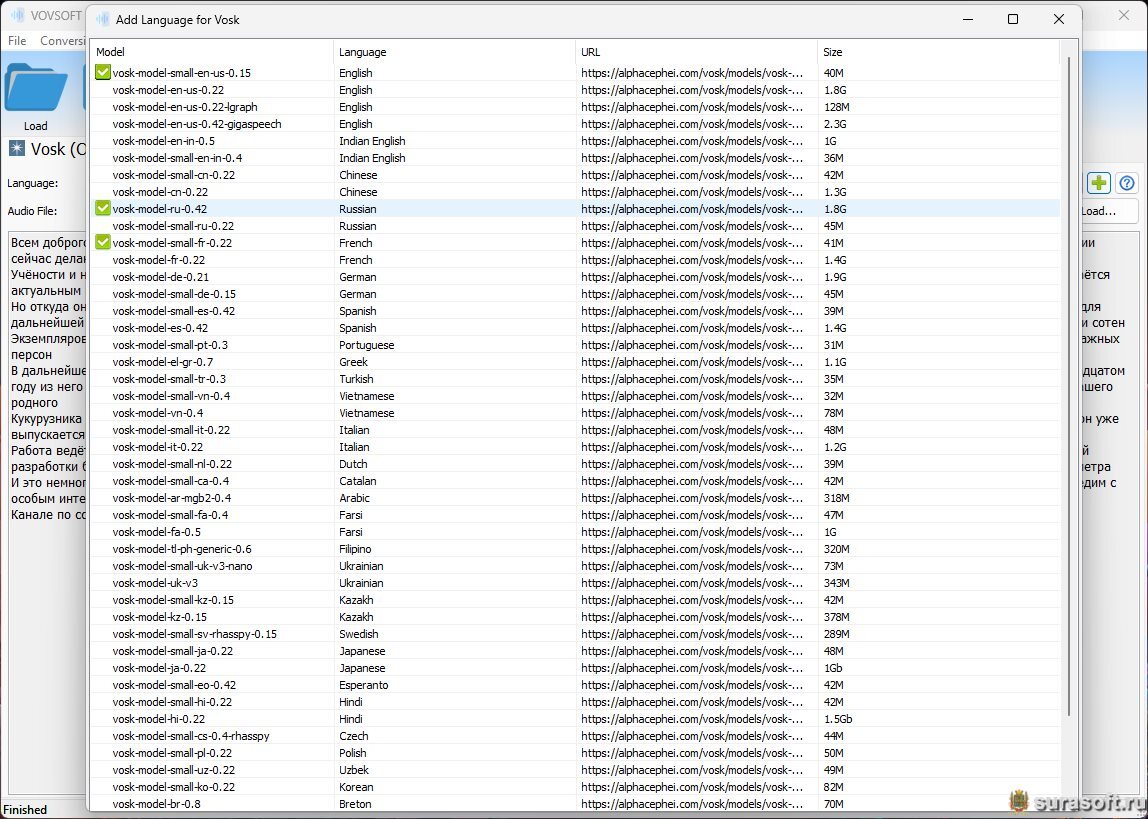Select vosk-model-small-de-0.15 row

575,293
